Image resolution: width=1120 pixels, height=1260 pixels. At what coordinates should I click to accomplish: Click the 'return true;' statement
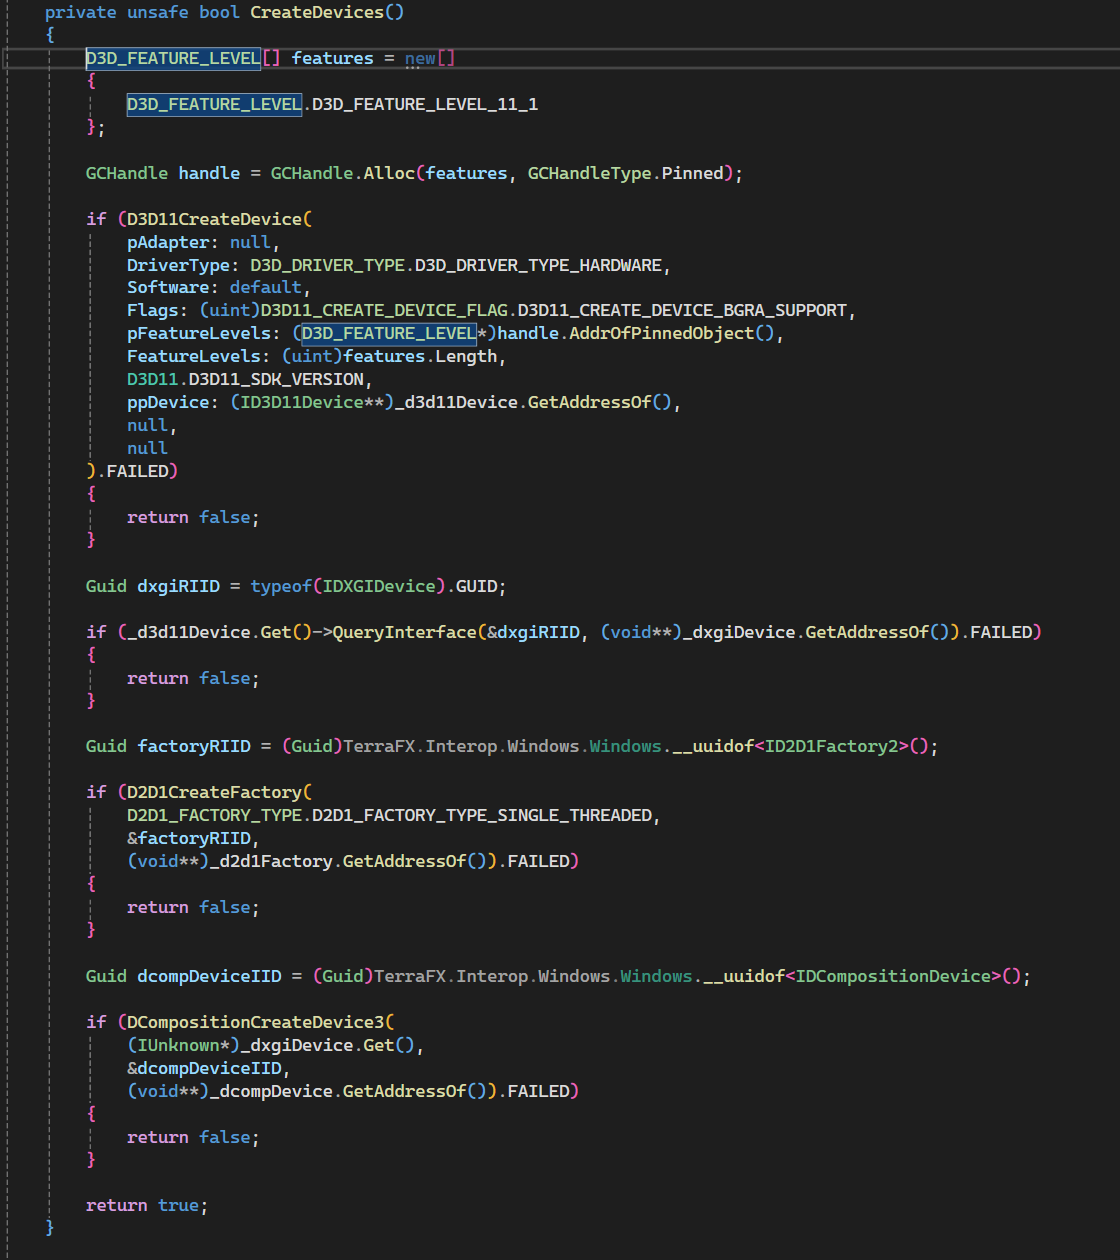point(147,1205)
